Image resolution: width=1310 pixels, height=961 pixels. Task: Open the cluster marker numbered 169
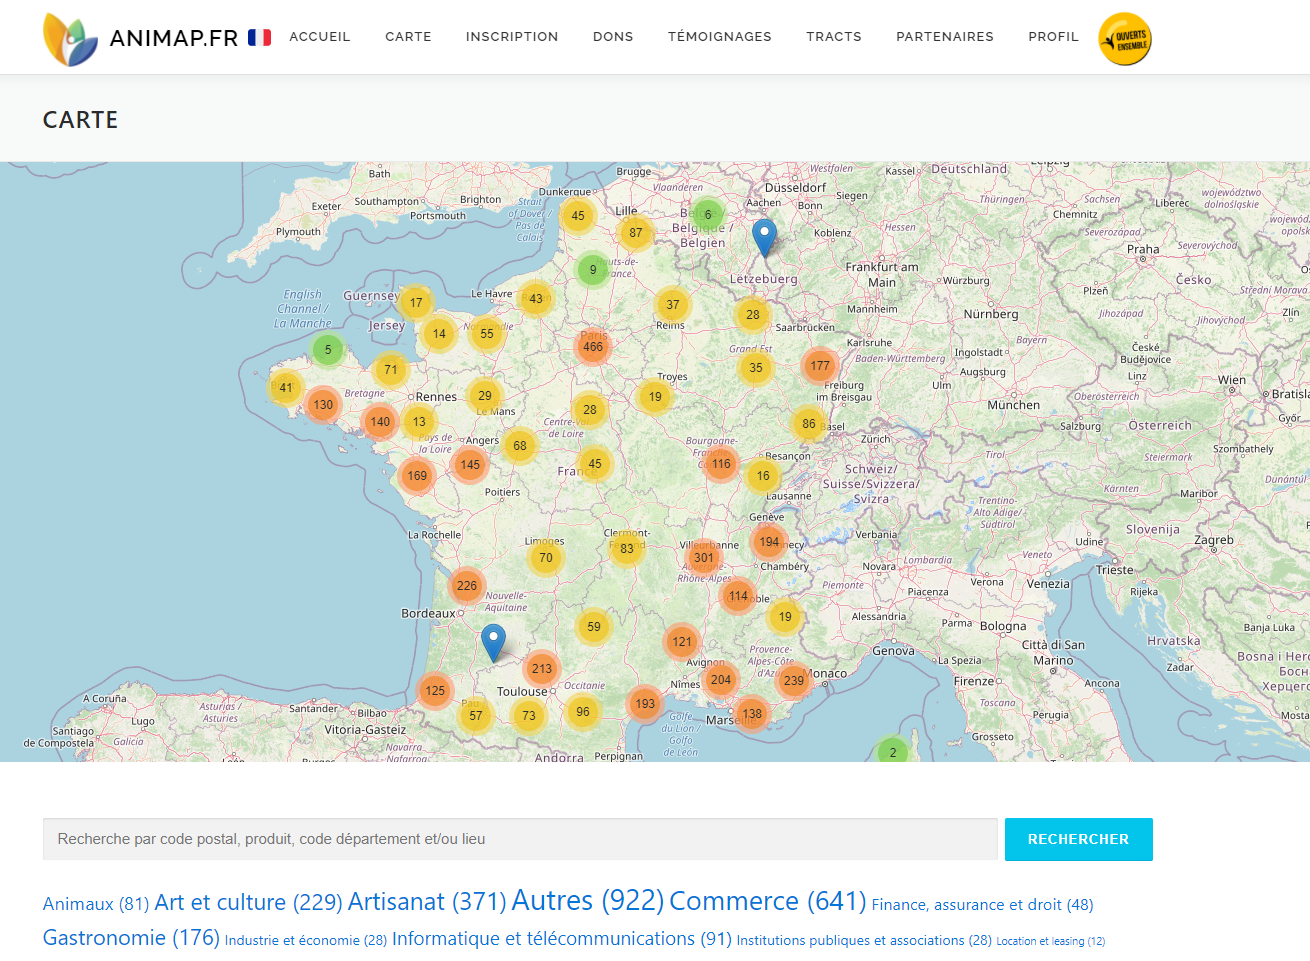(x=417, y=476)
